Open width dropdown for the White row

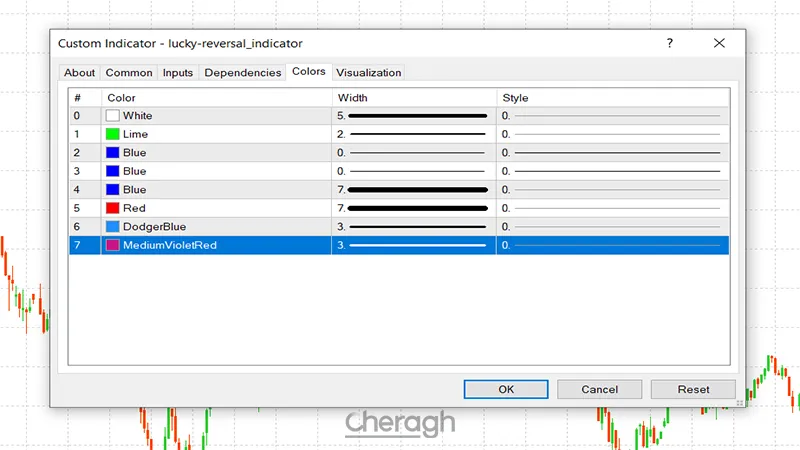[x=413, y=116]
